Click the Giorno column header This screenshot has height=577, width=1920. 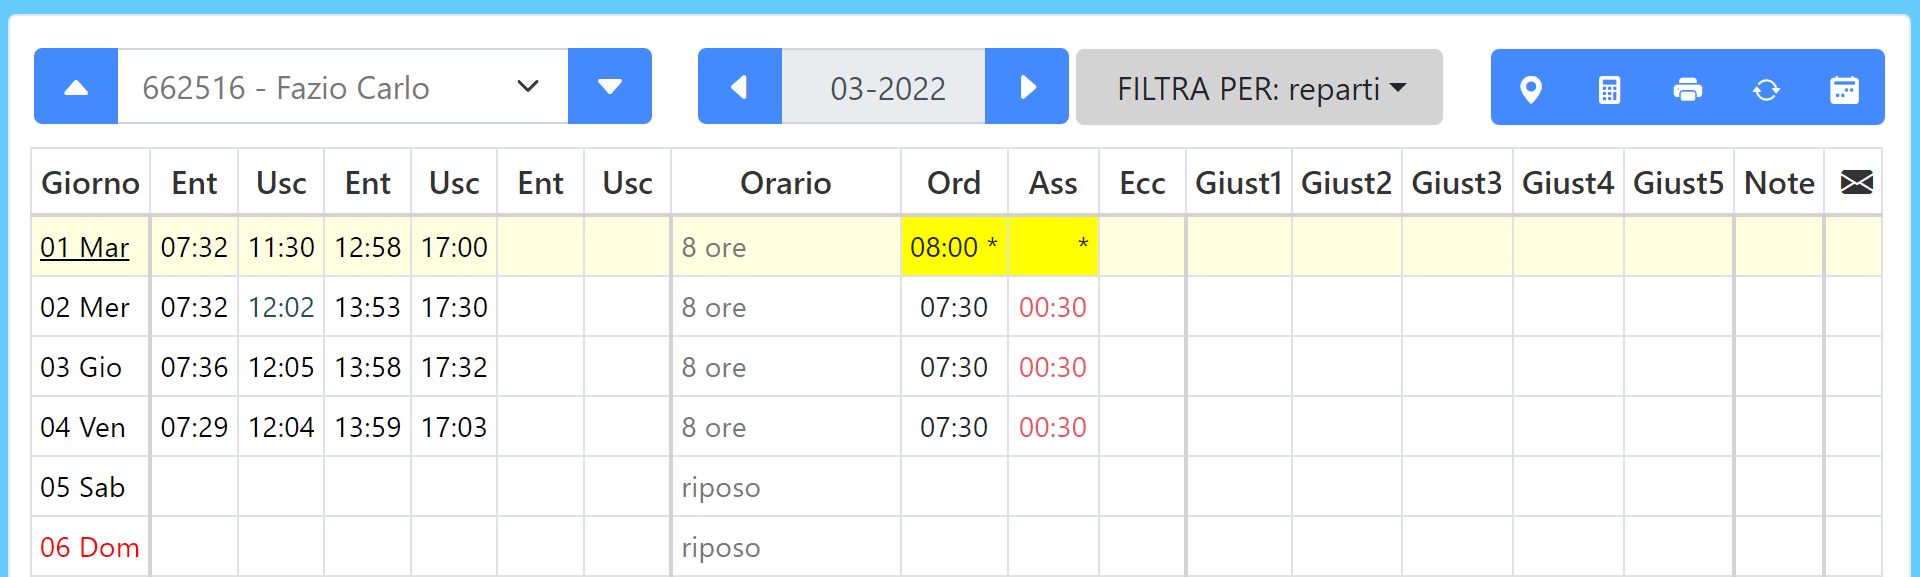[x=90, y=183]
